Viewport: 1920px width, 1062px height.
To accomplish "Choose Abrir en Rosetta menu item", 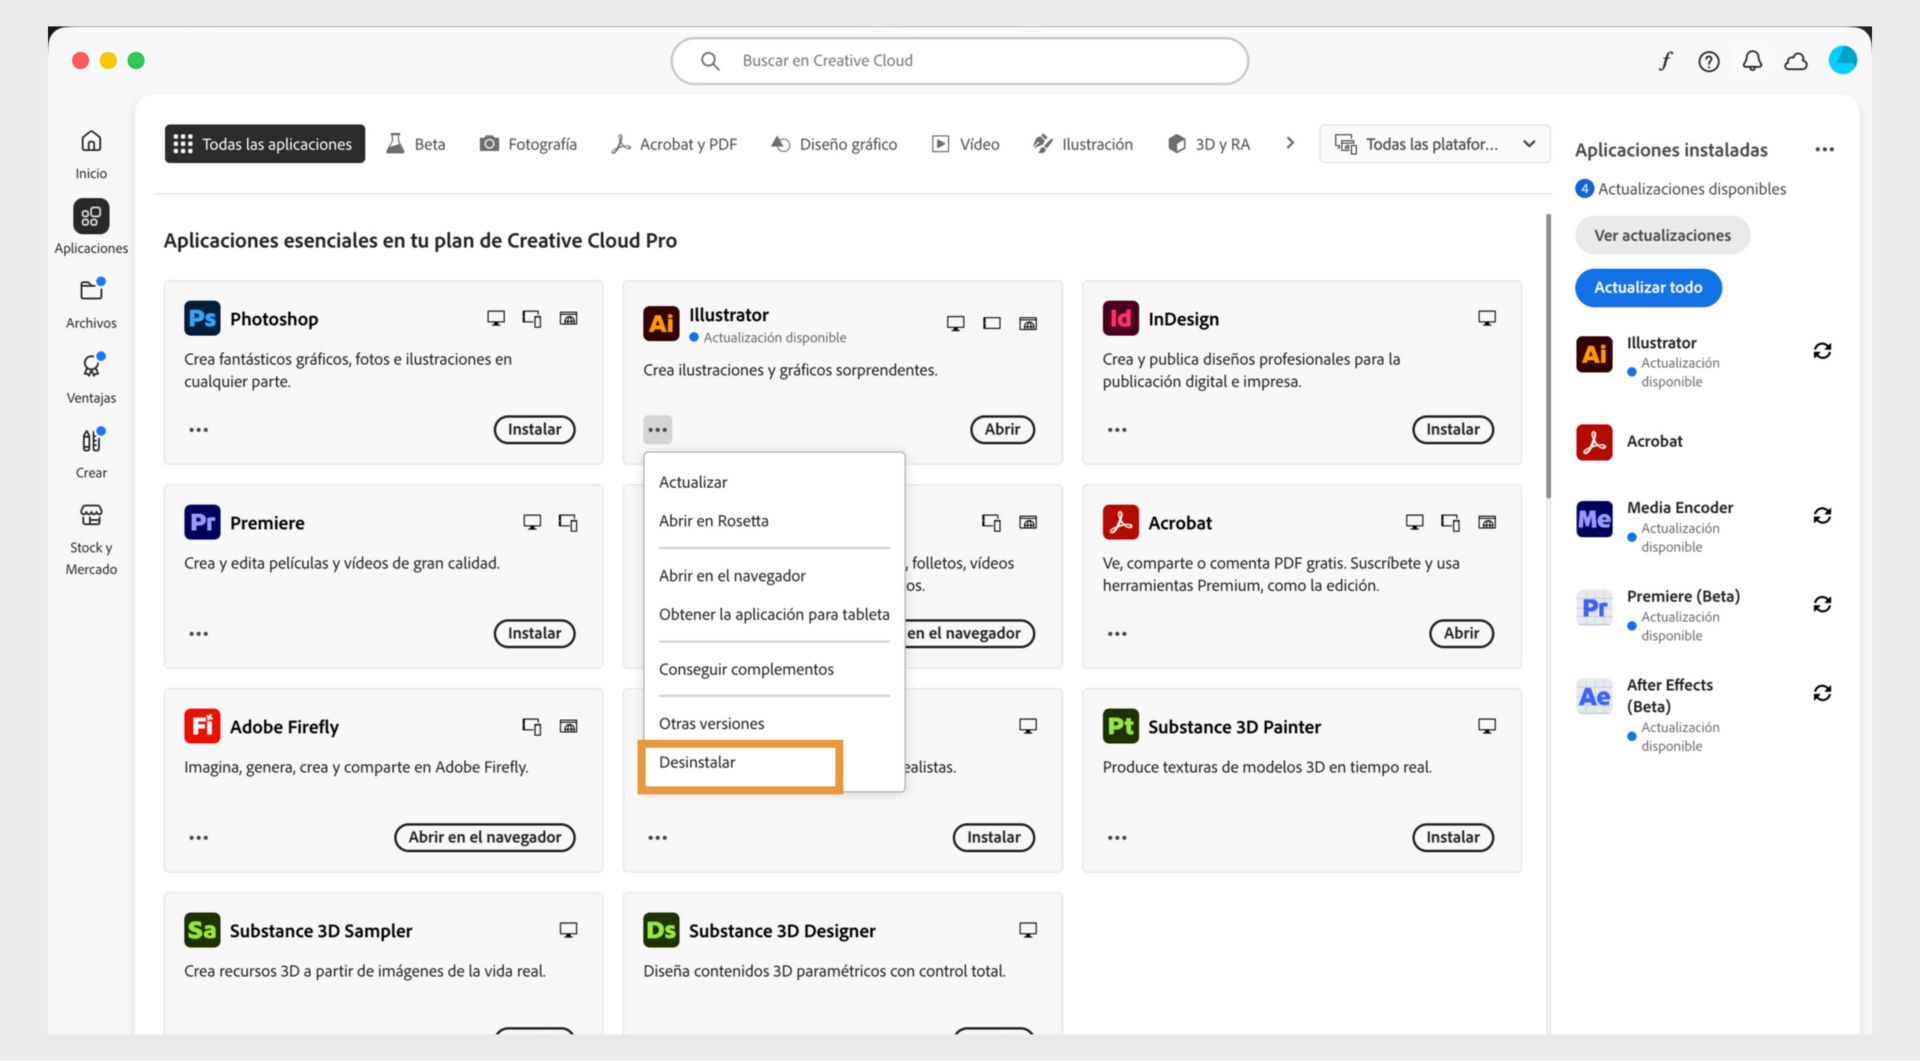I will click(774, 521).
